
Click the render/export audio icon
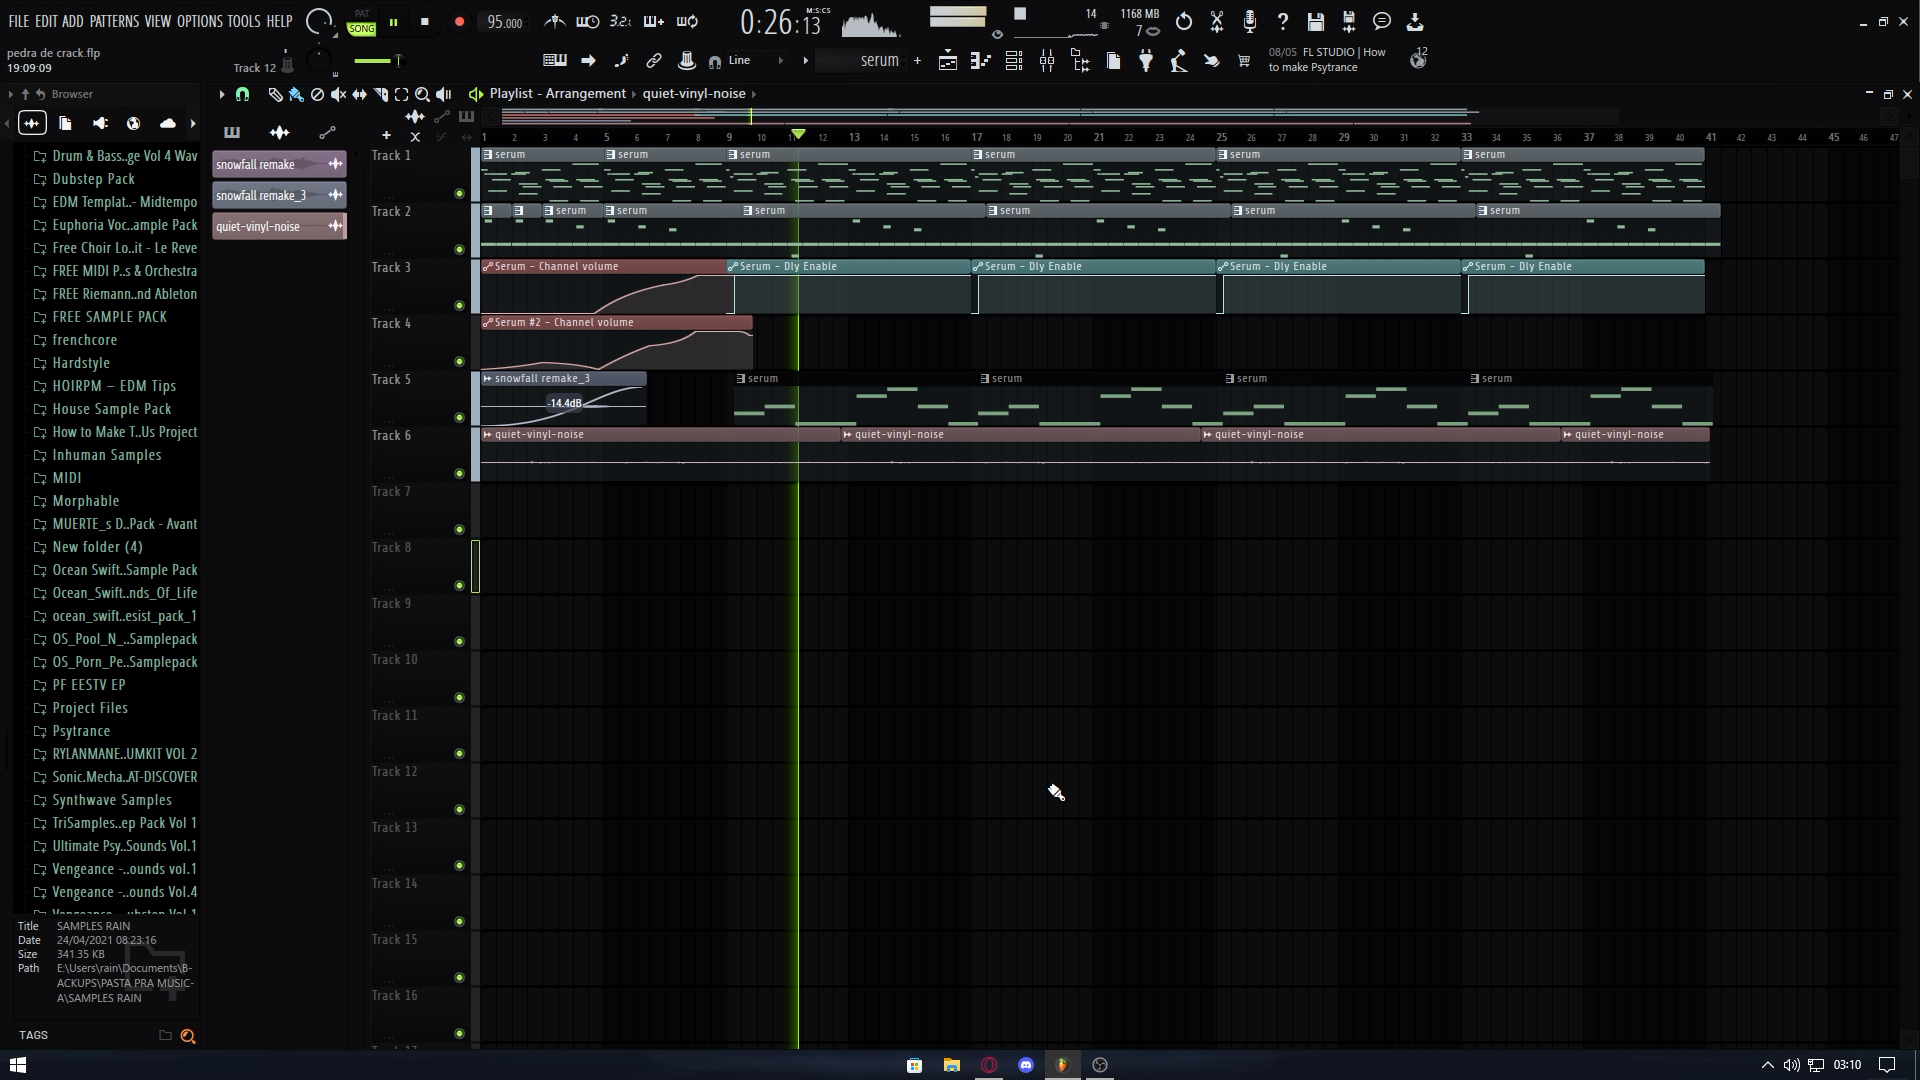coord(1349,21)
